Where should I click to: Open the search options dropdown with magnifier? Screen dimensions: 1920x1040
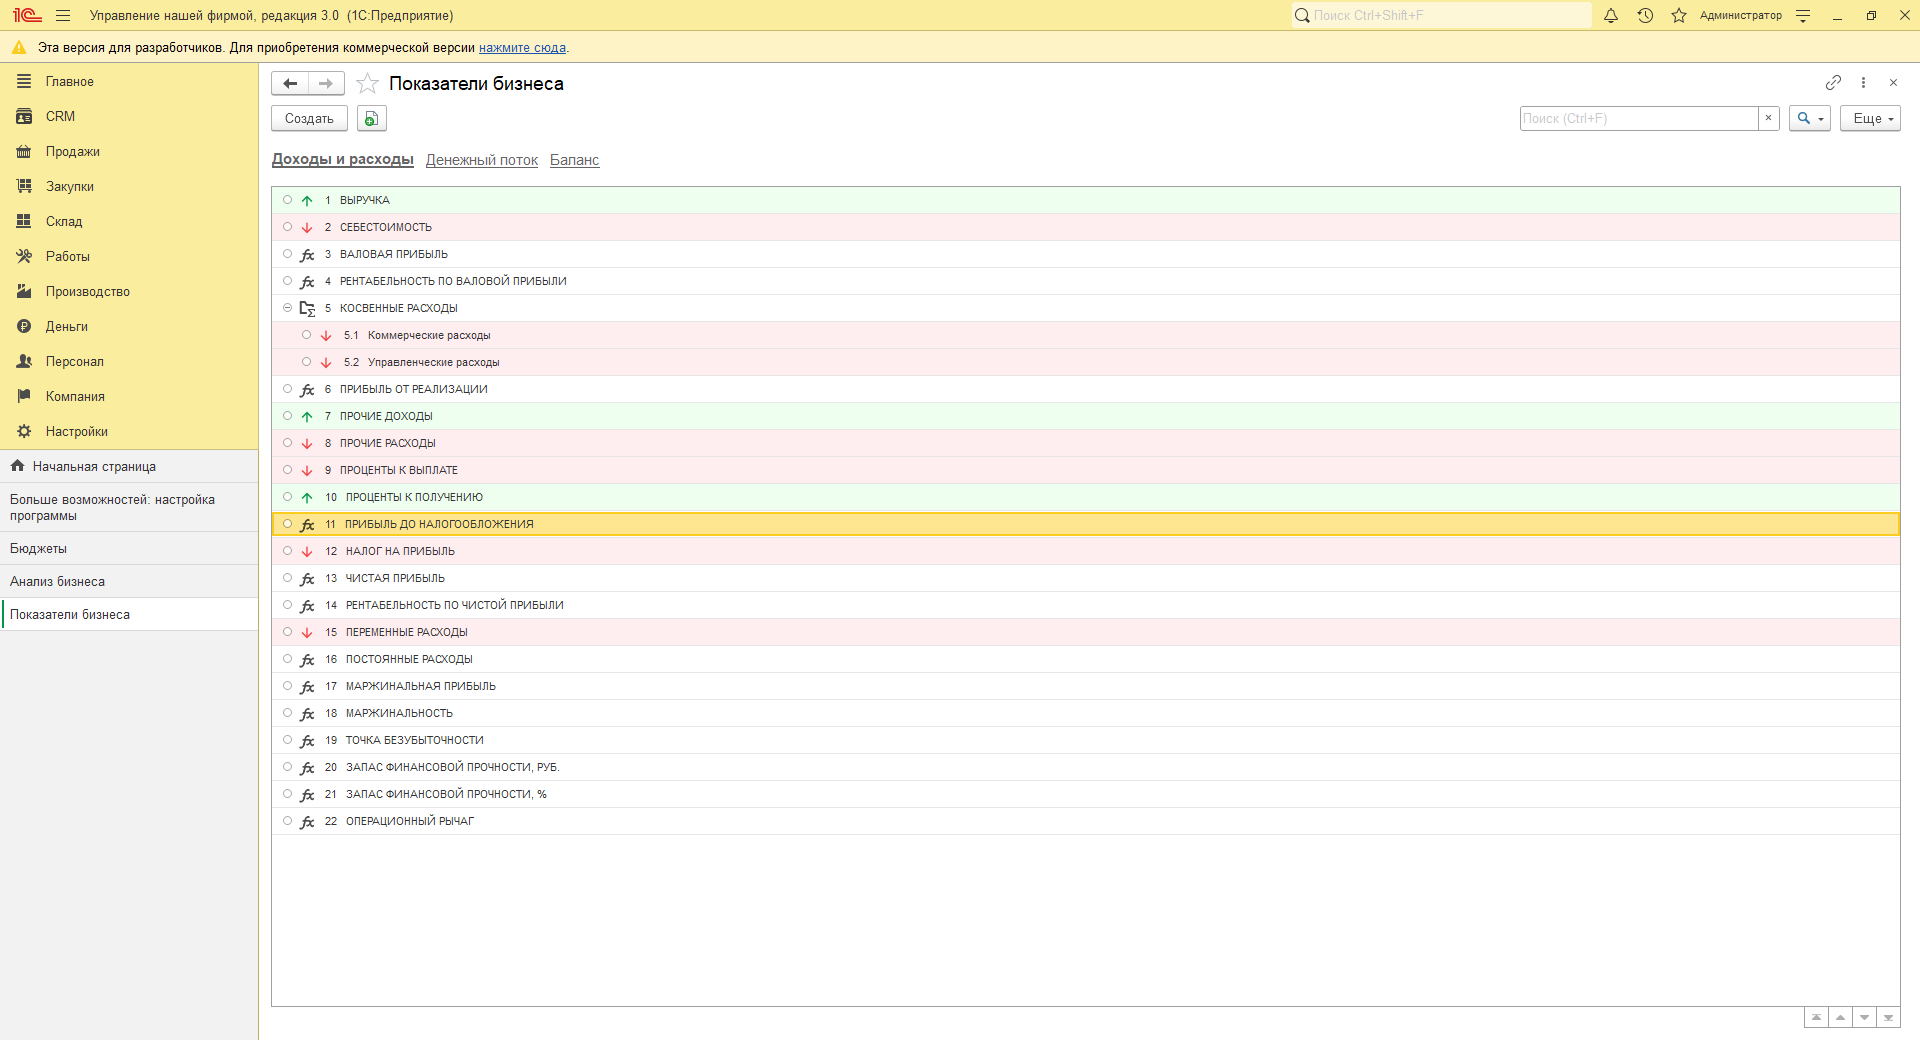(x=1809, y=119)
